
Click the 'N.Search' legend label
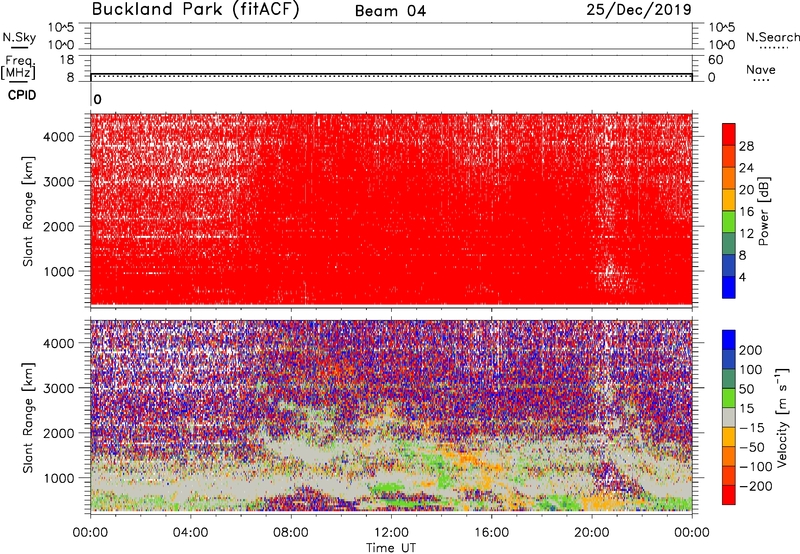pyautogui.click(x=773, y=37)
